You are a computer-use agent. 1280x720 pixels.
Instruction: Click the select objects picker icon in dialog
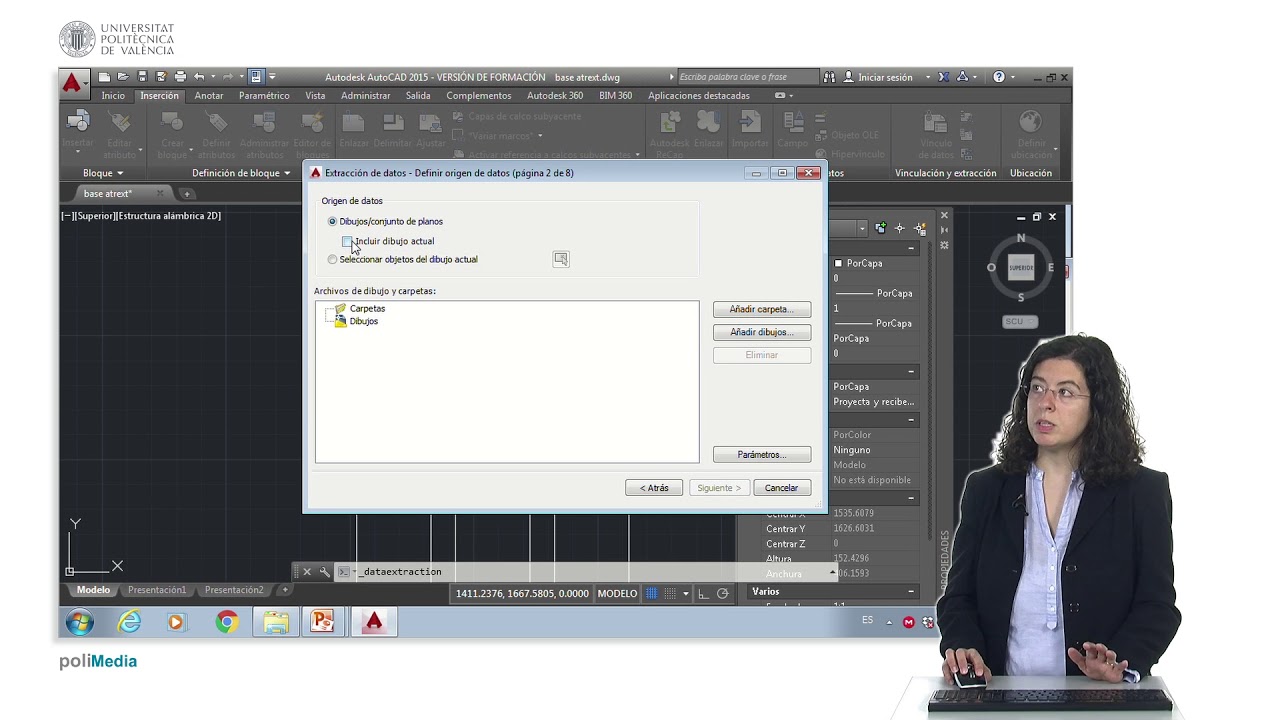561,259
